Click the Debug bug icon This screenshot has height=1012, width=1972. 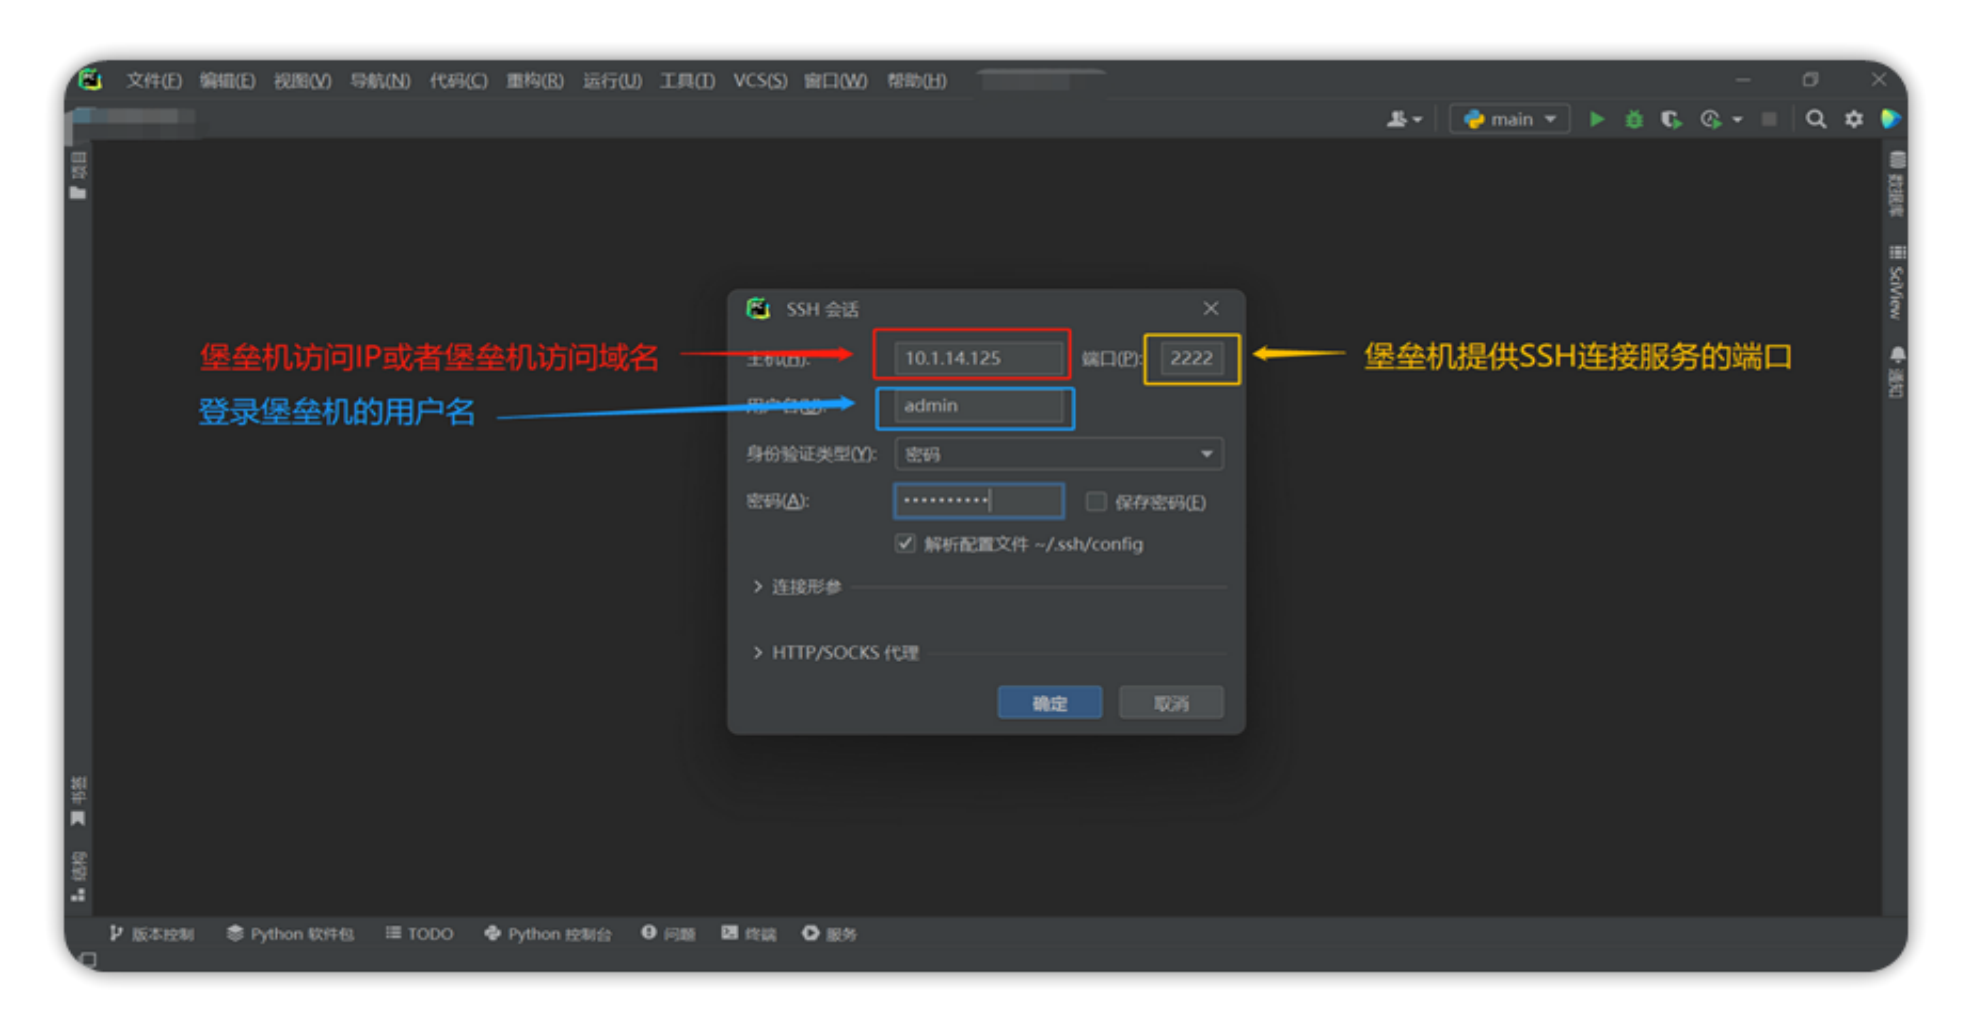coord(1633,119)
